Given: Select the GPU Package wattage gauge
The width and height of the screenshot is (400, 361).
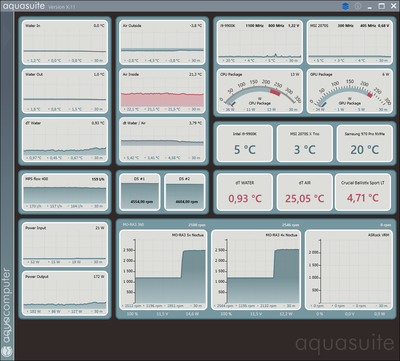Looking at the screenshot, I should (349, 91).
